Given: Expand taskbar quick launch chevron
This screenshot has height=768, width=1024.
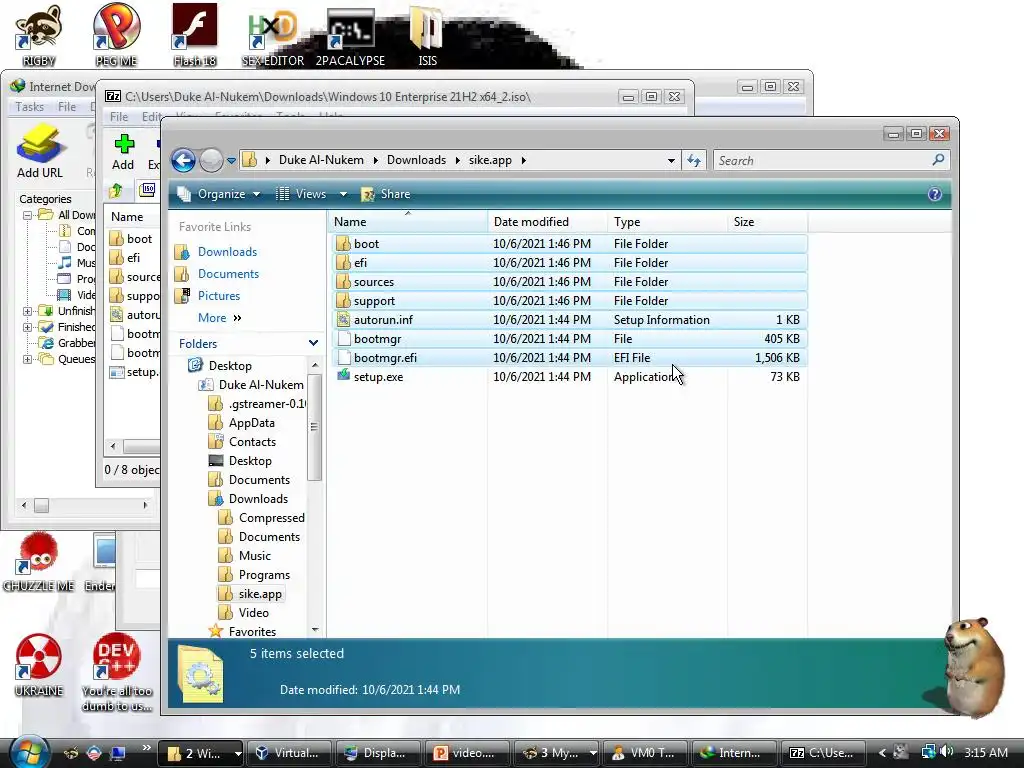Looking at the screenshot, I should point(146,747).
